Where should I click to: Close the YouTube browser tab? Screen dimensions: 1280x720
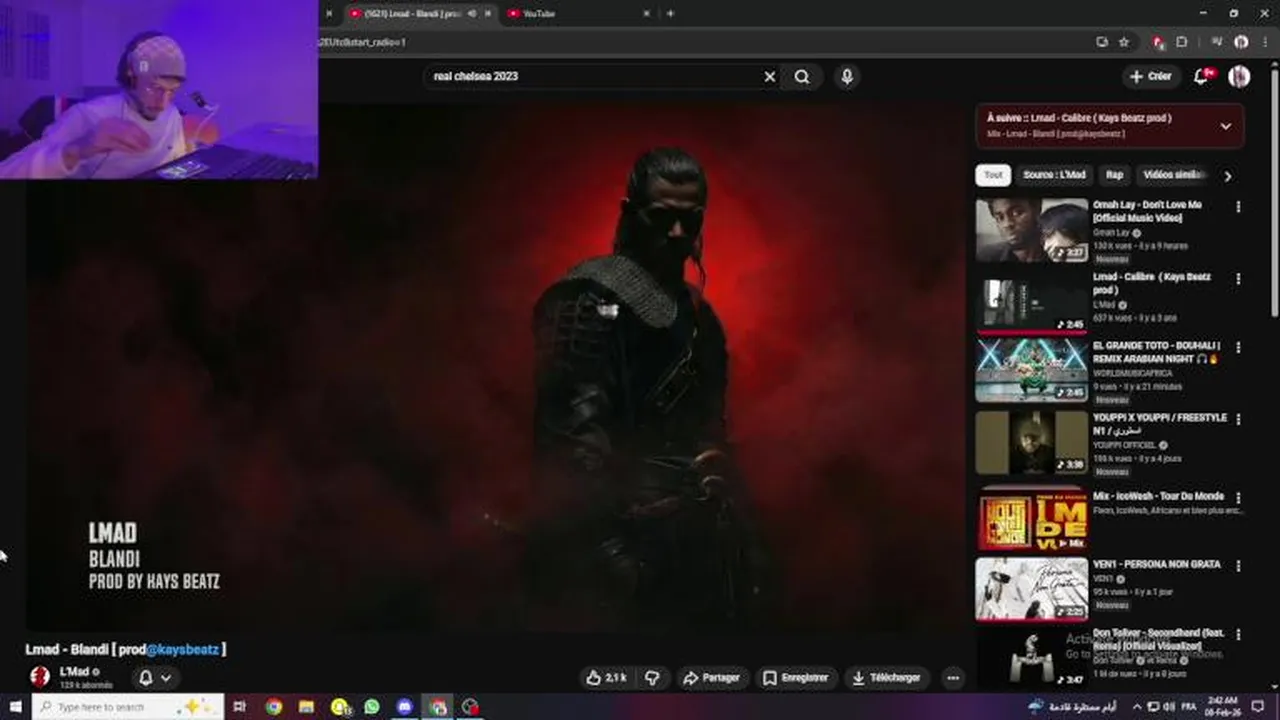646,13
